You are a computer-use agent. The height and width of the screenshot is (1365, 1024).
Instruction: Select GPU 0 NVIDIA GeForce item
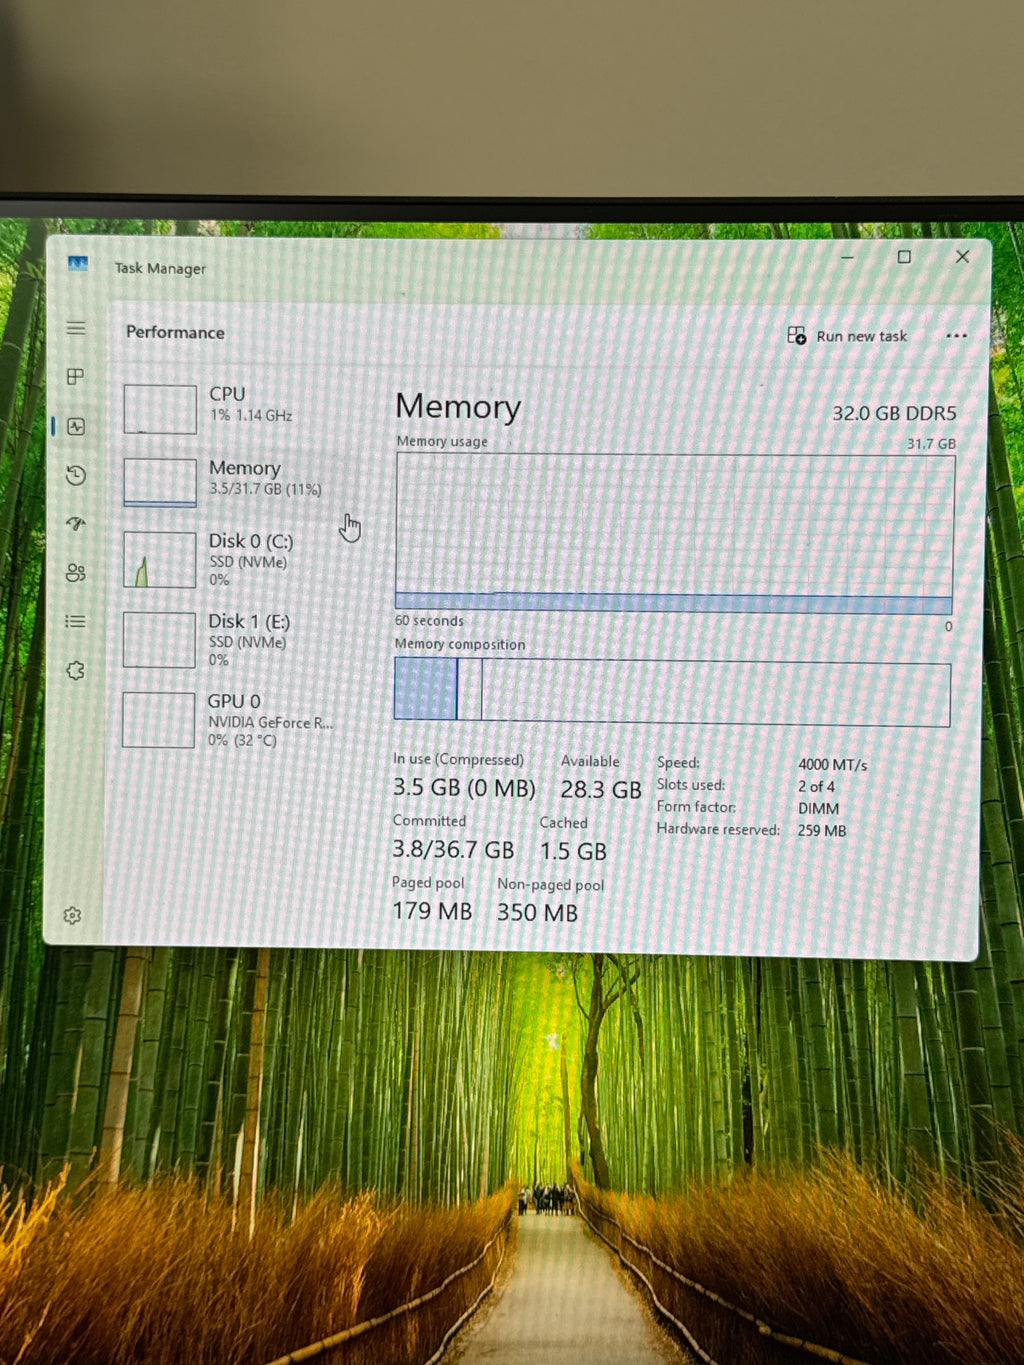[236, 719]
